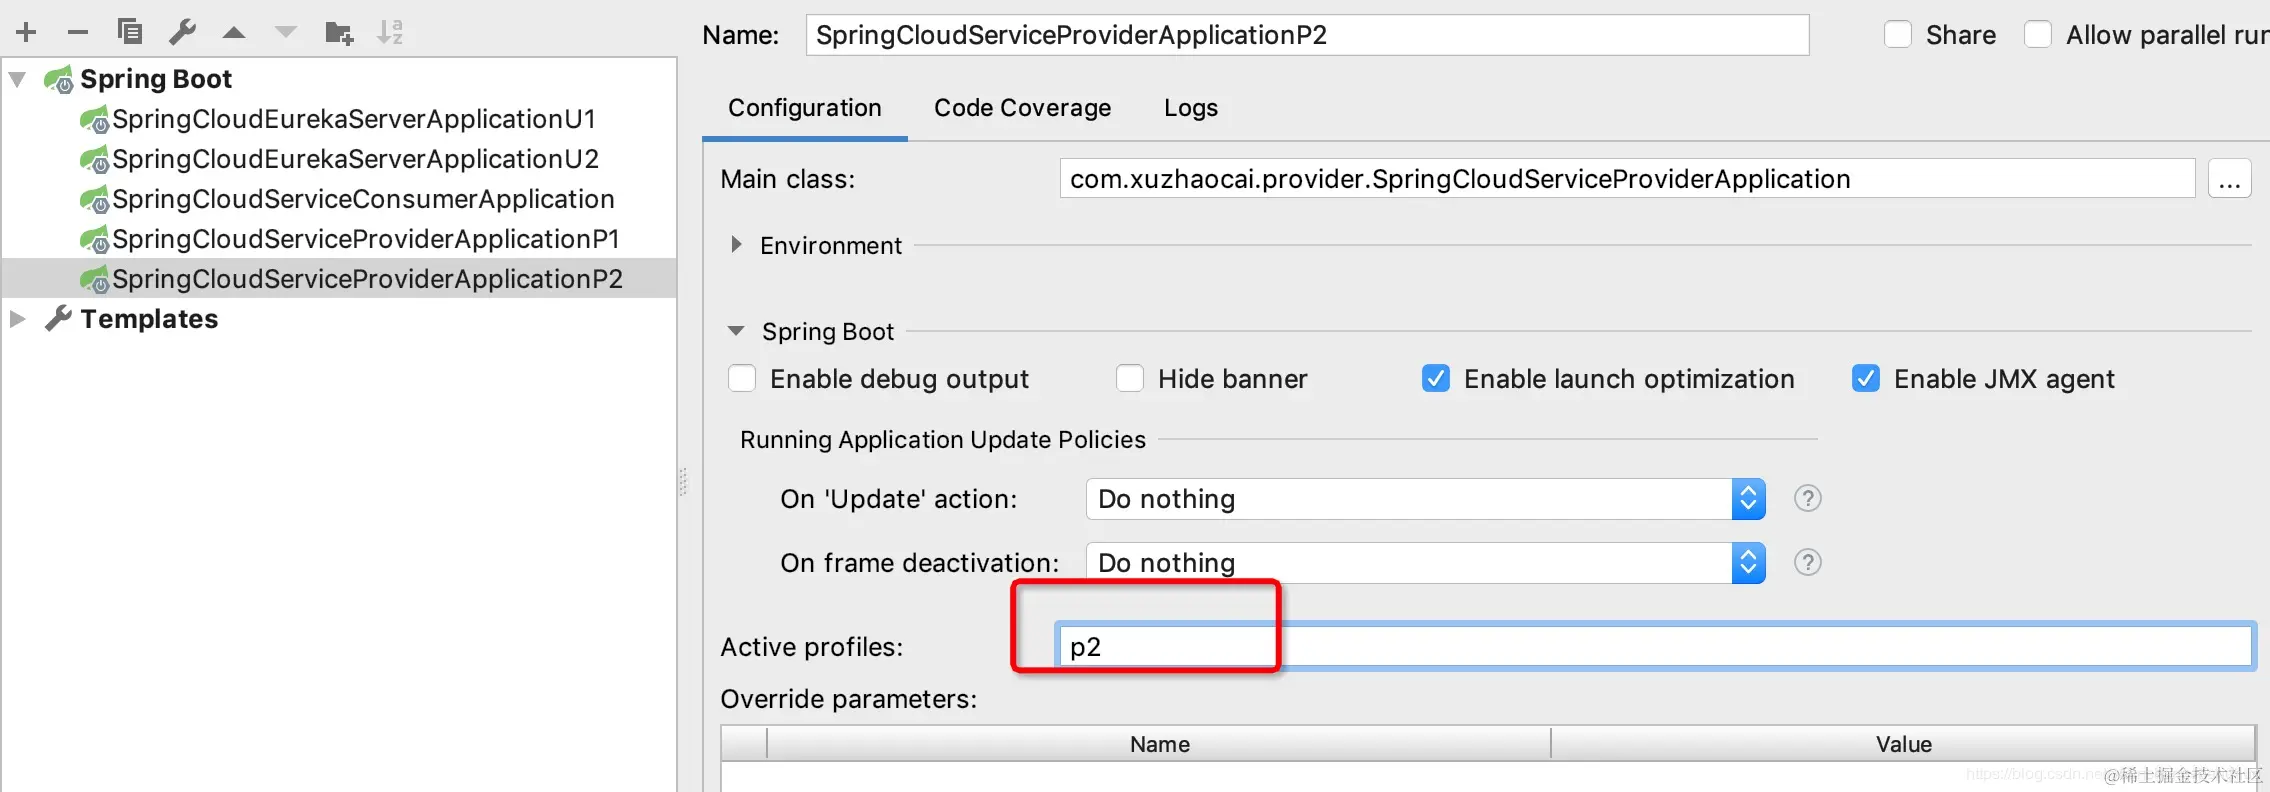Create new folder using folder icon
2270x792 pixels.
point(339,33)
